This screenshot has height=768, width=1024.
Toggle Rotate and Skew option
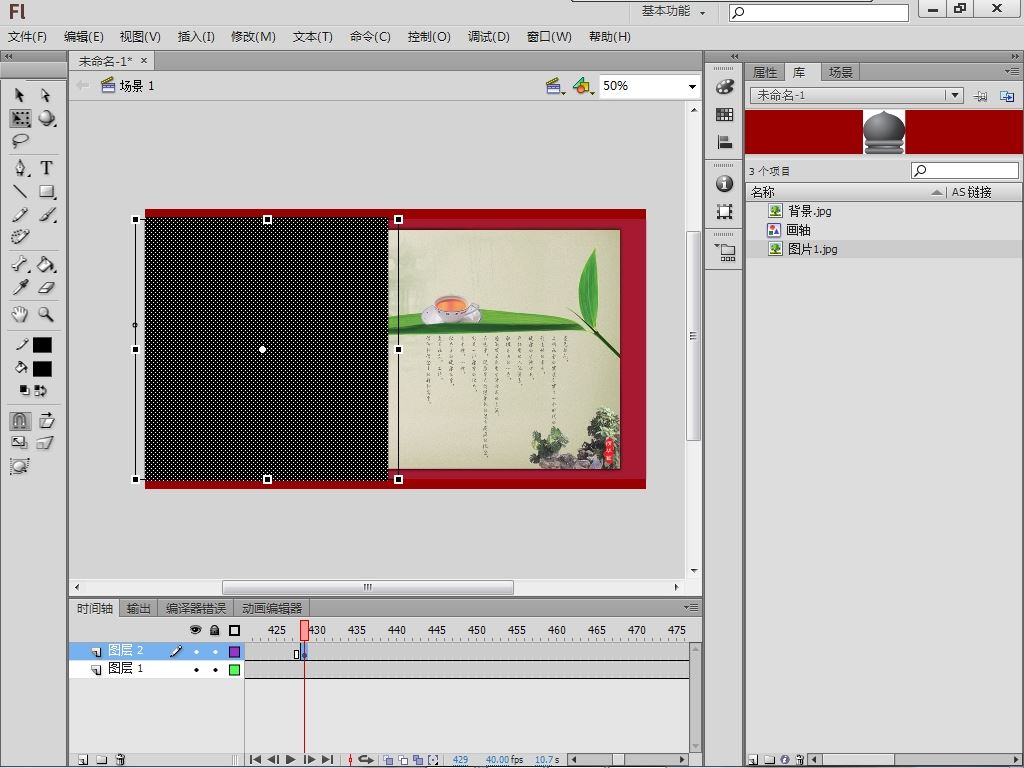point(46,421)
